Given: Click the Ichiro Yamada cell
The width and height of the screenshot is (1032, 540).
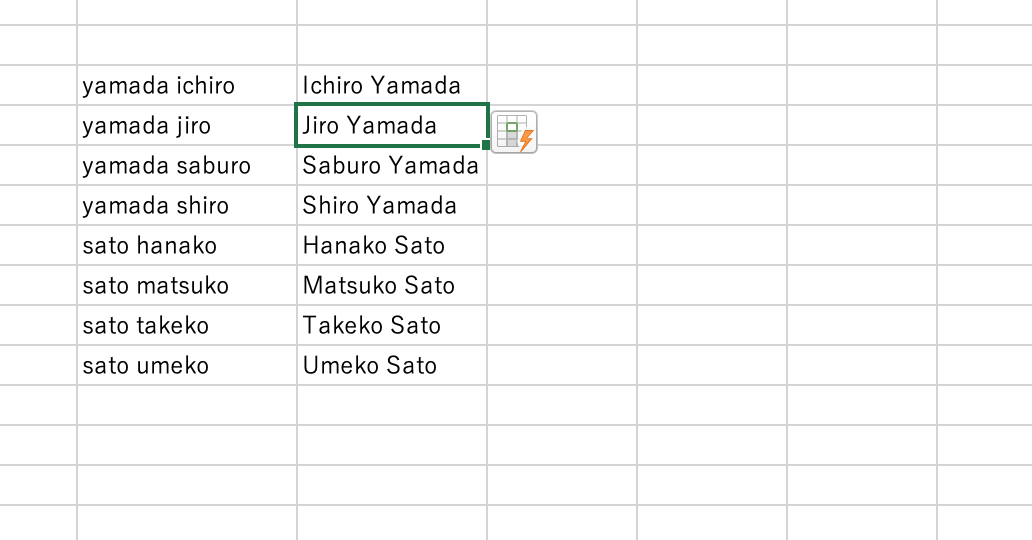Looking at the screenshot, I should pos(391,86).
